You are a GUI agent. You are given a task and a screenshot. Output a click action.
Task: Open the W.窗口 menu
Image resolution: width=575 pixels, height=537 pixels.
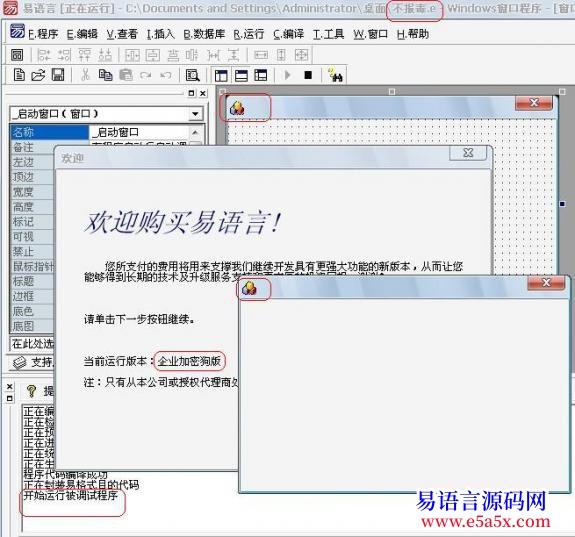pyautogui.click(x=370, y=34)
